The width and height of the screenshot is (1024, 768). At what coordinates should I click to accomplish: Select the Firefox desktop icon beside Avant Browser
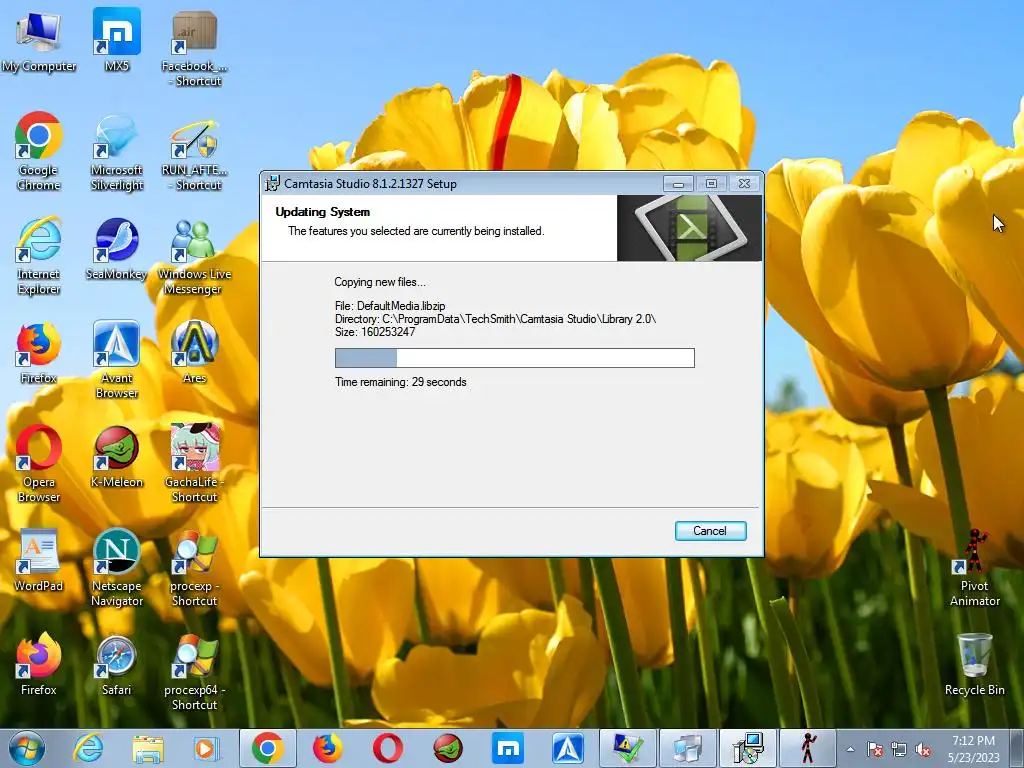click(x=39, y=353)
